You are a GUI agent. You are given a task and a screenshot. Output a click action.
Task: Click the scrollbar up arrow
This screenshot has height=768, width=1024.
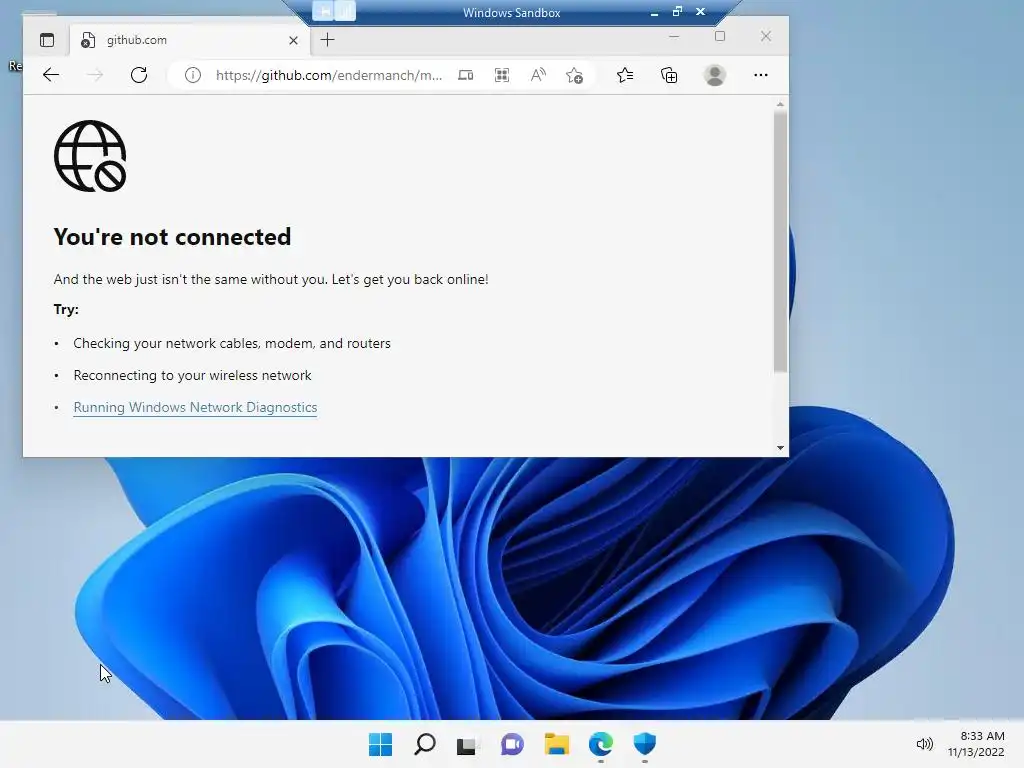(780, 104)
